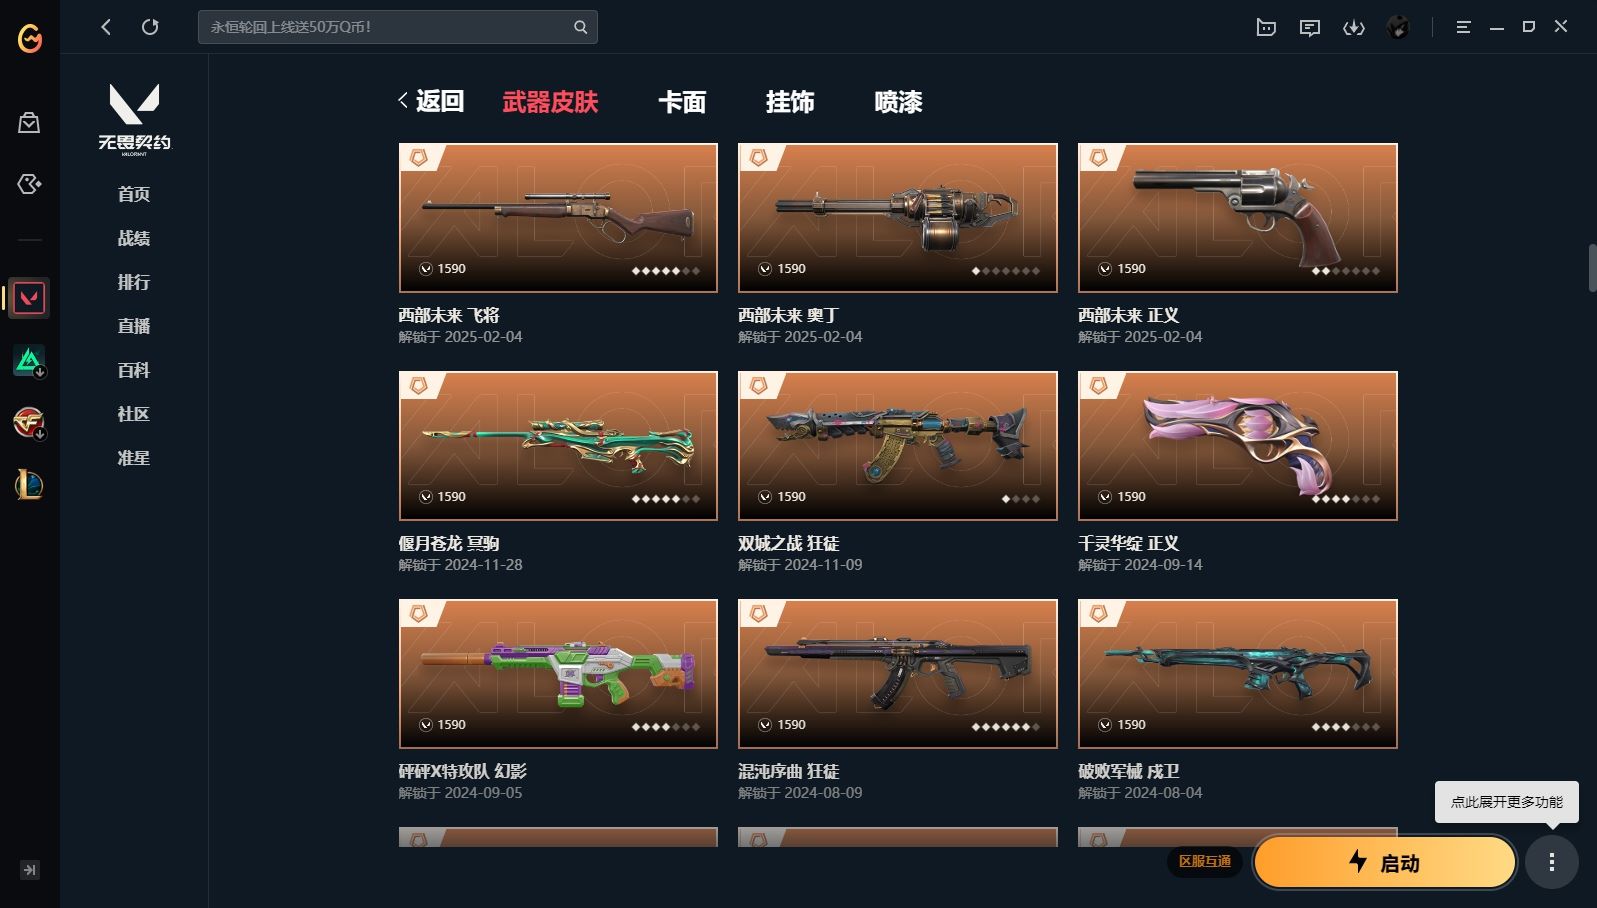Switch to the 卡面 tab
The height and width of the screenshot is (908, 1597).
(682, 102)
